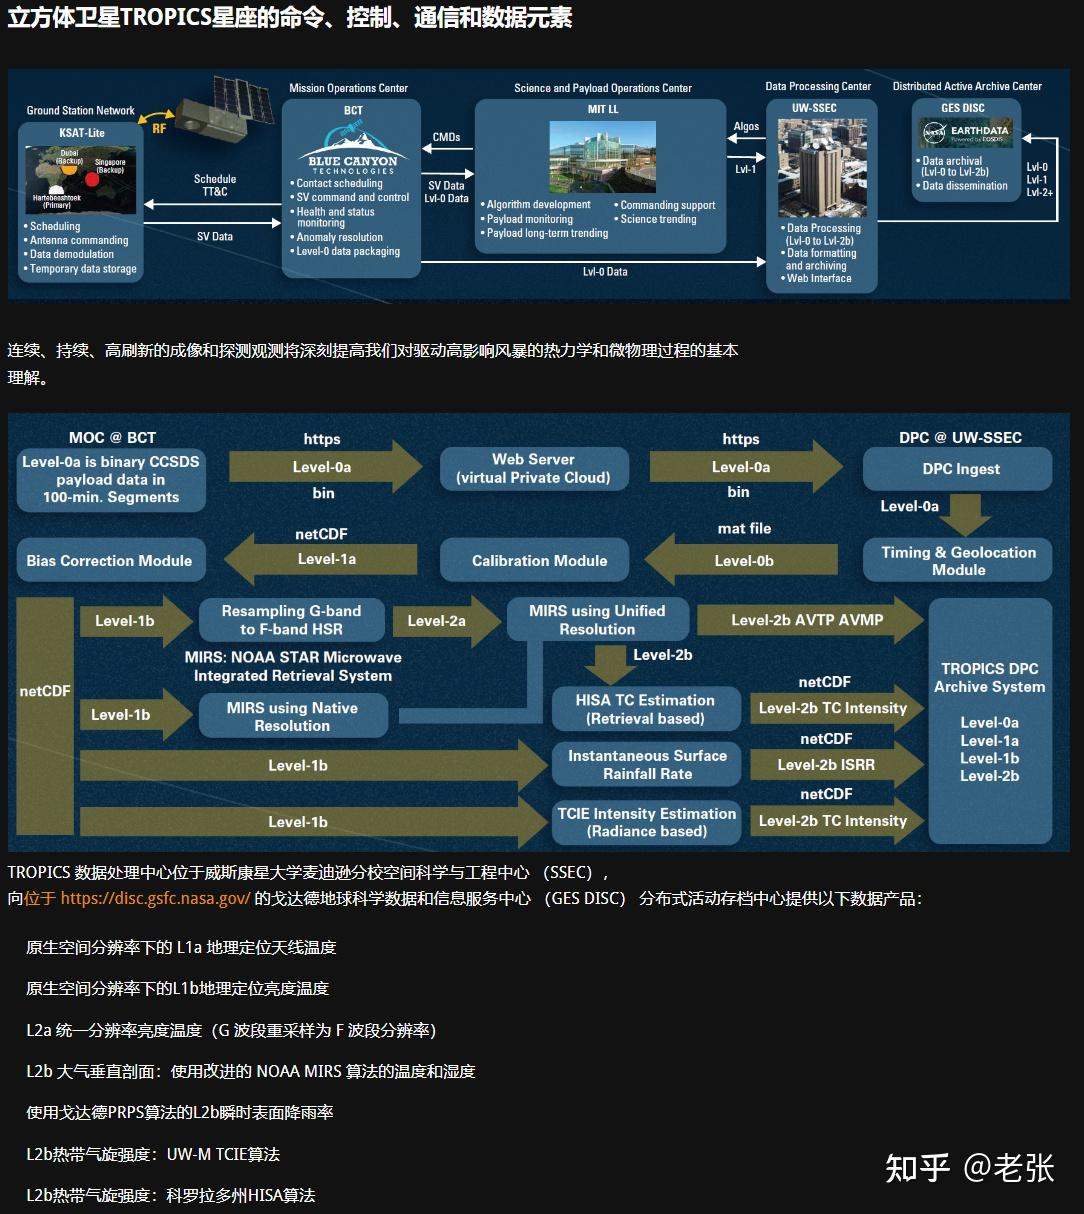
Task: Select the Timing & Geolocation Module box
Action: (x=957, y=560)
